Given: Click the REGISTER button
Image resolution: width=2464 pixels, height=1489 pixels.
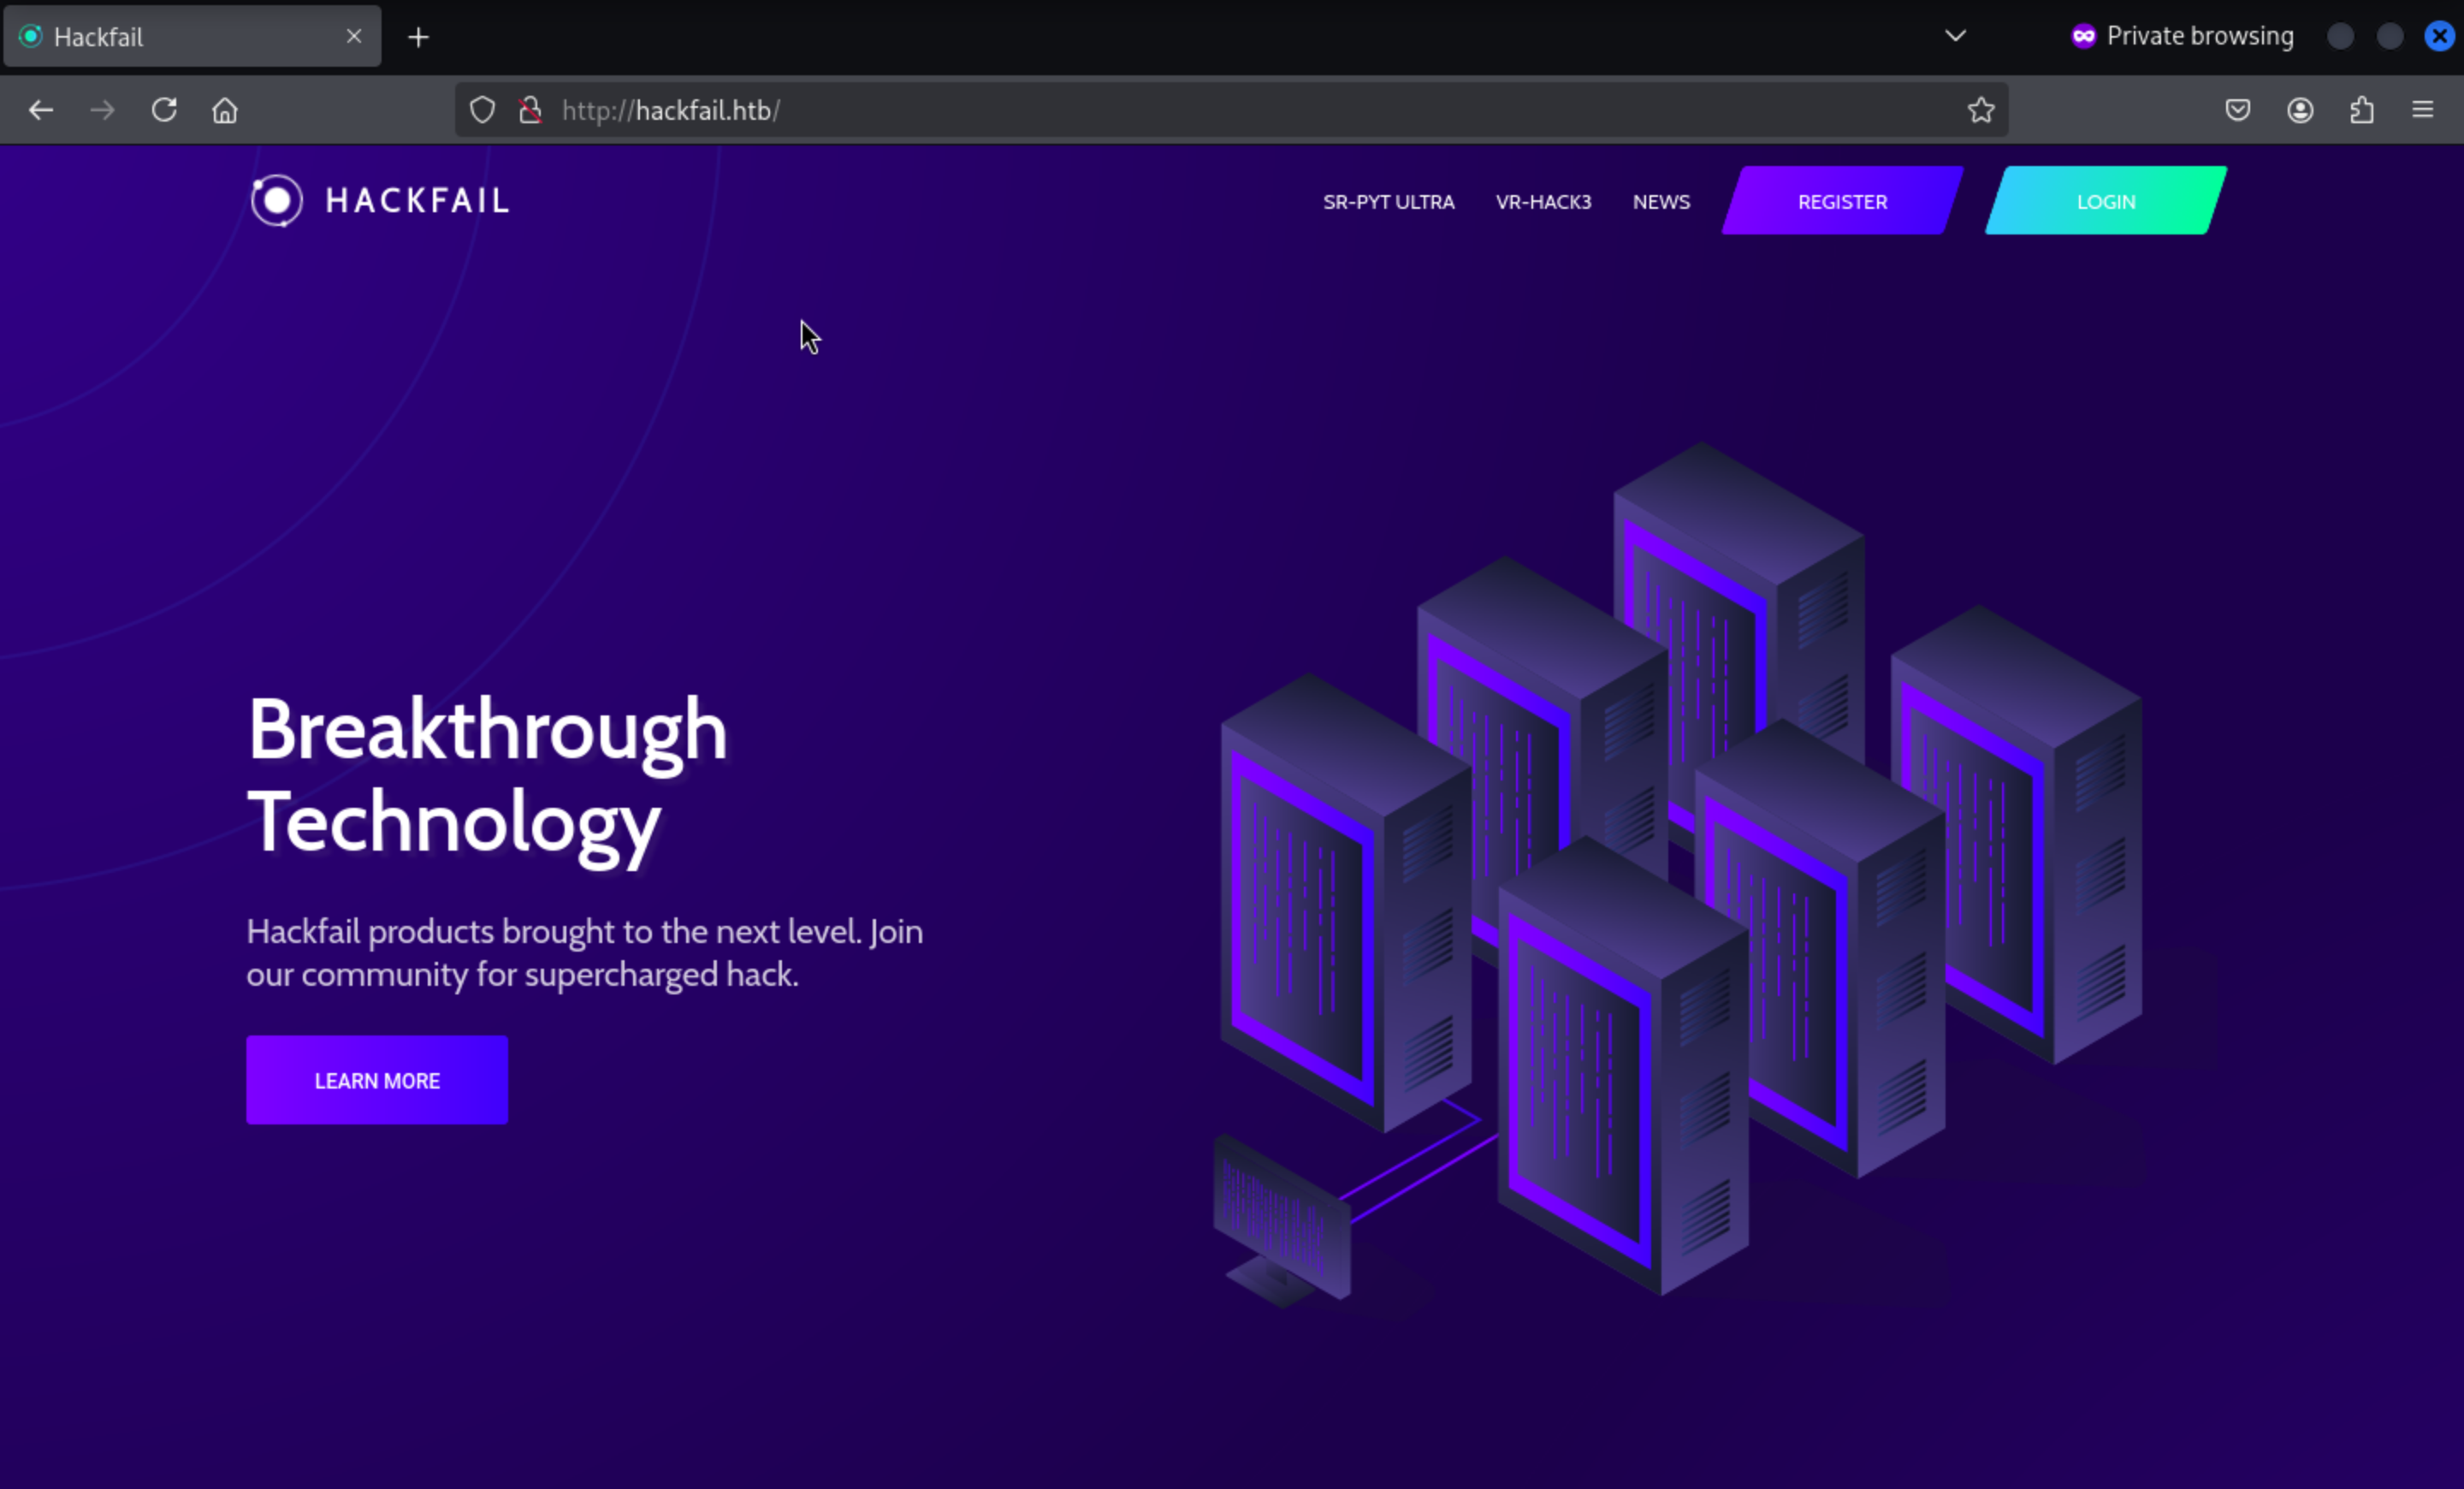Looking at the screenshot, I should click(1842, 201).
